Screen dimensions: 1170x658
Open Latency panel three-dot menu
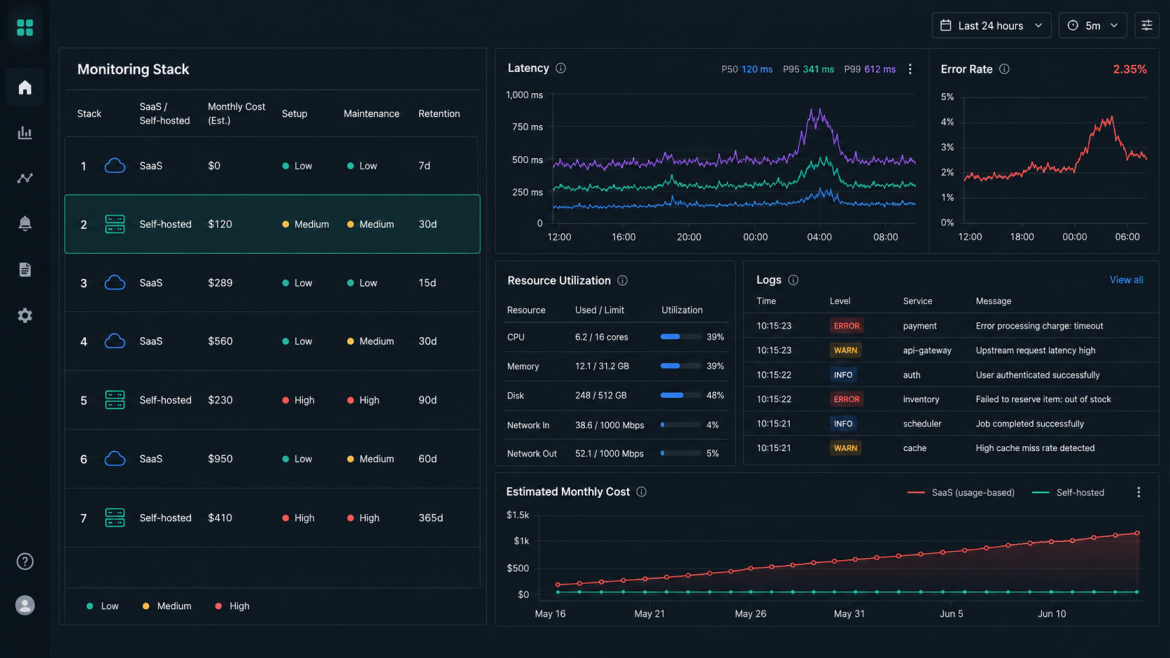click(910, 69)
